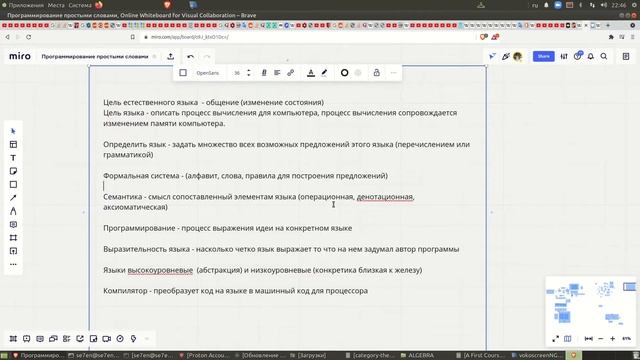Screen dimensions: 640x360
Task: Open the chat/cards icon in bottom toolbar
Action: pyautogui.click(x=53, y=339)
